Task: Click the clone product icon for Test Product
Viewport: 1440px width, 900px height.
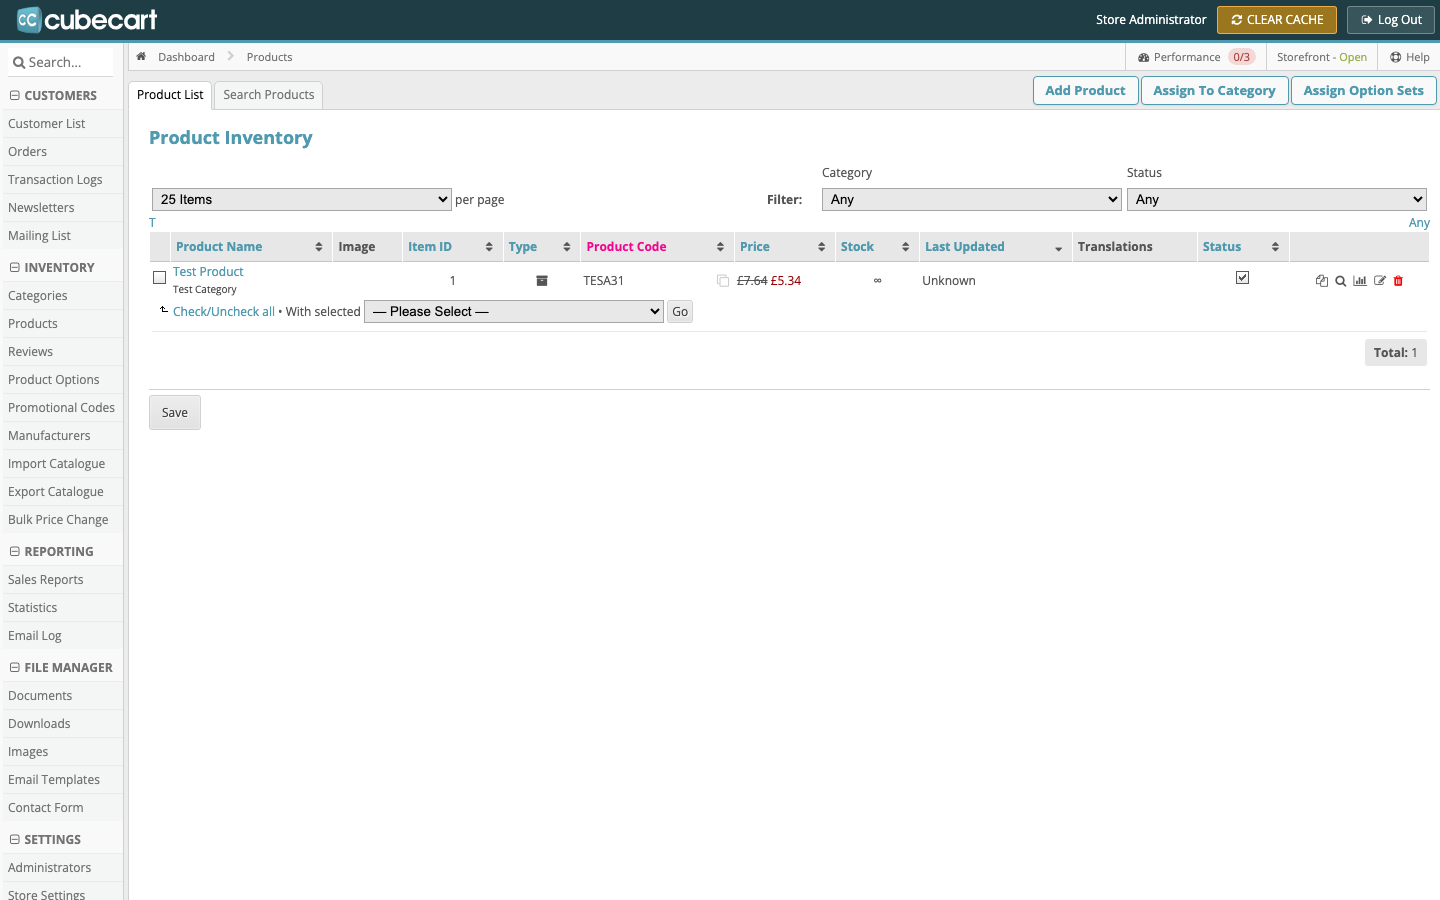Action: tap(1321, 281)
